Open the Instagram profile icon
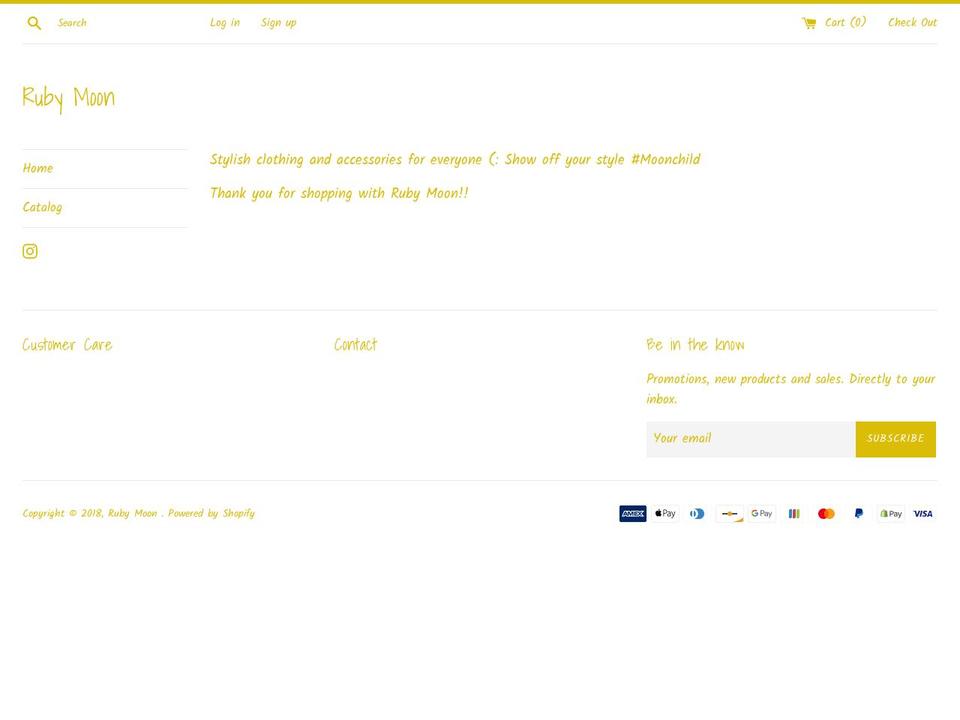Viewport: 960px width, 720px height. pos(30,251)
